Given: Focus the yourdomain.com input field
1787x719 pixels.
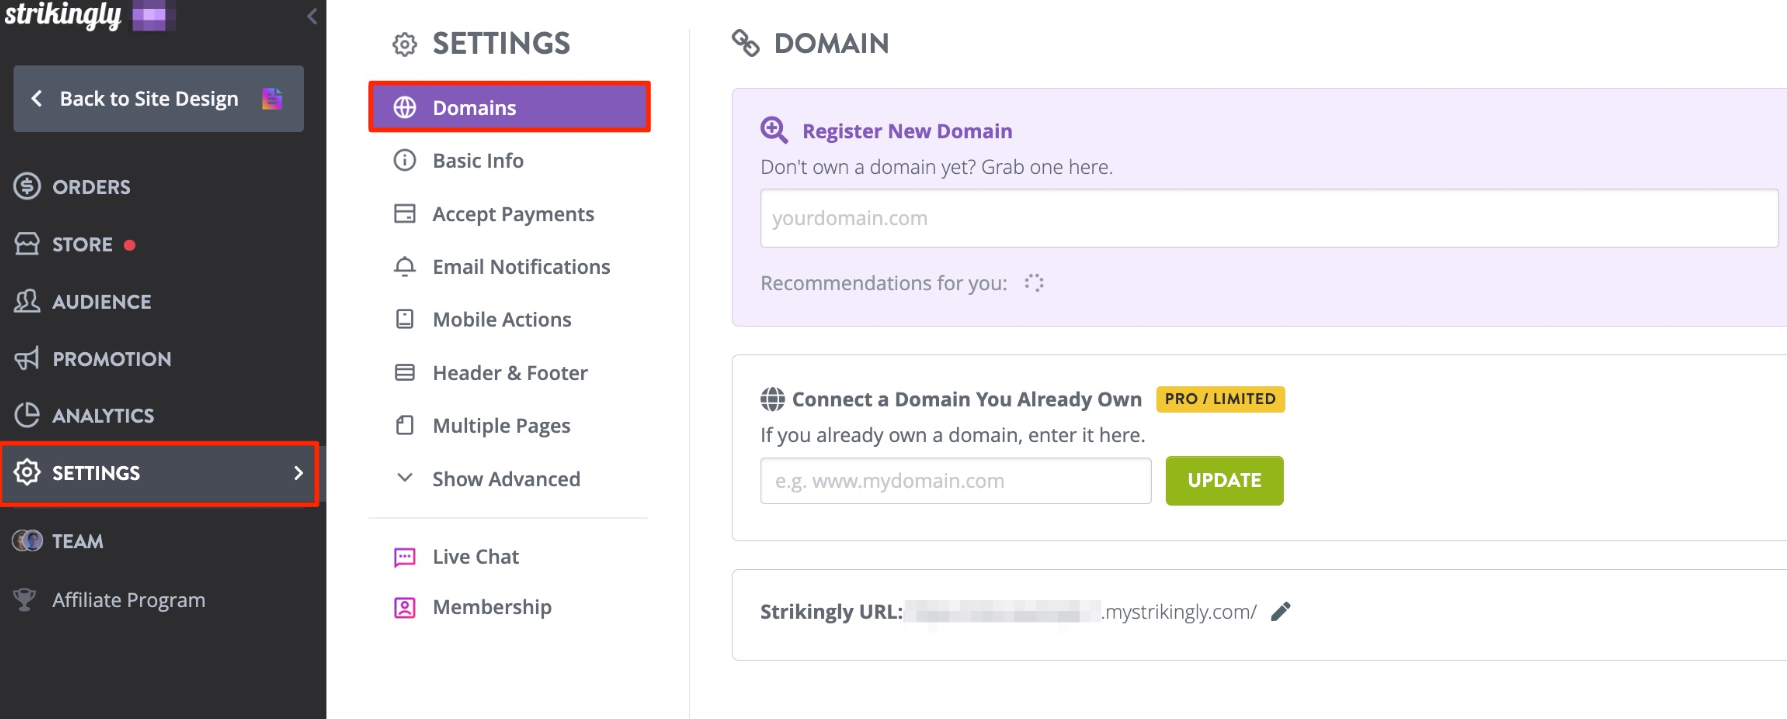Looking at the screenshot, I should click(1269, 218).
